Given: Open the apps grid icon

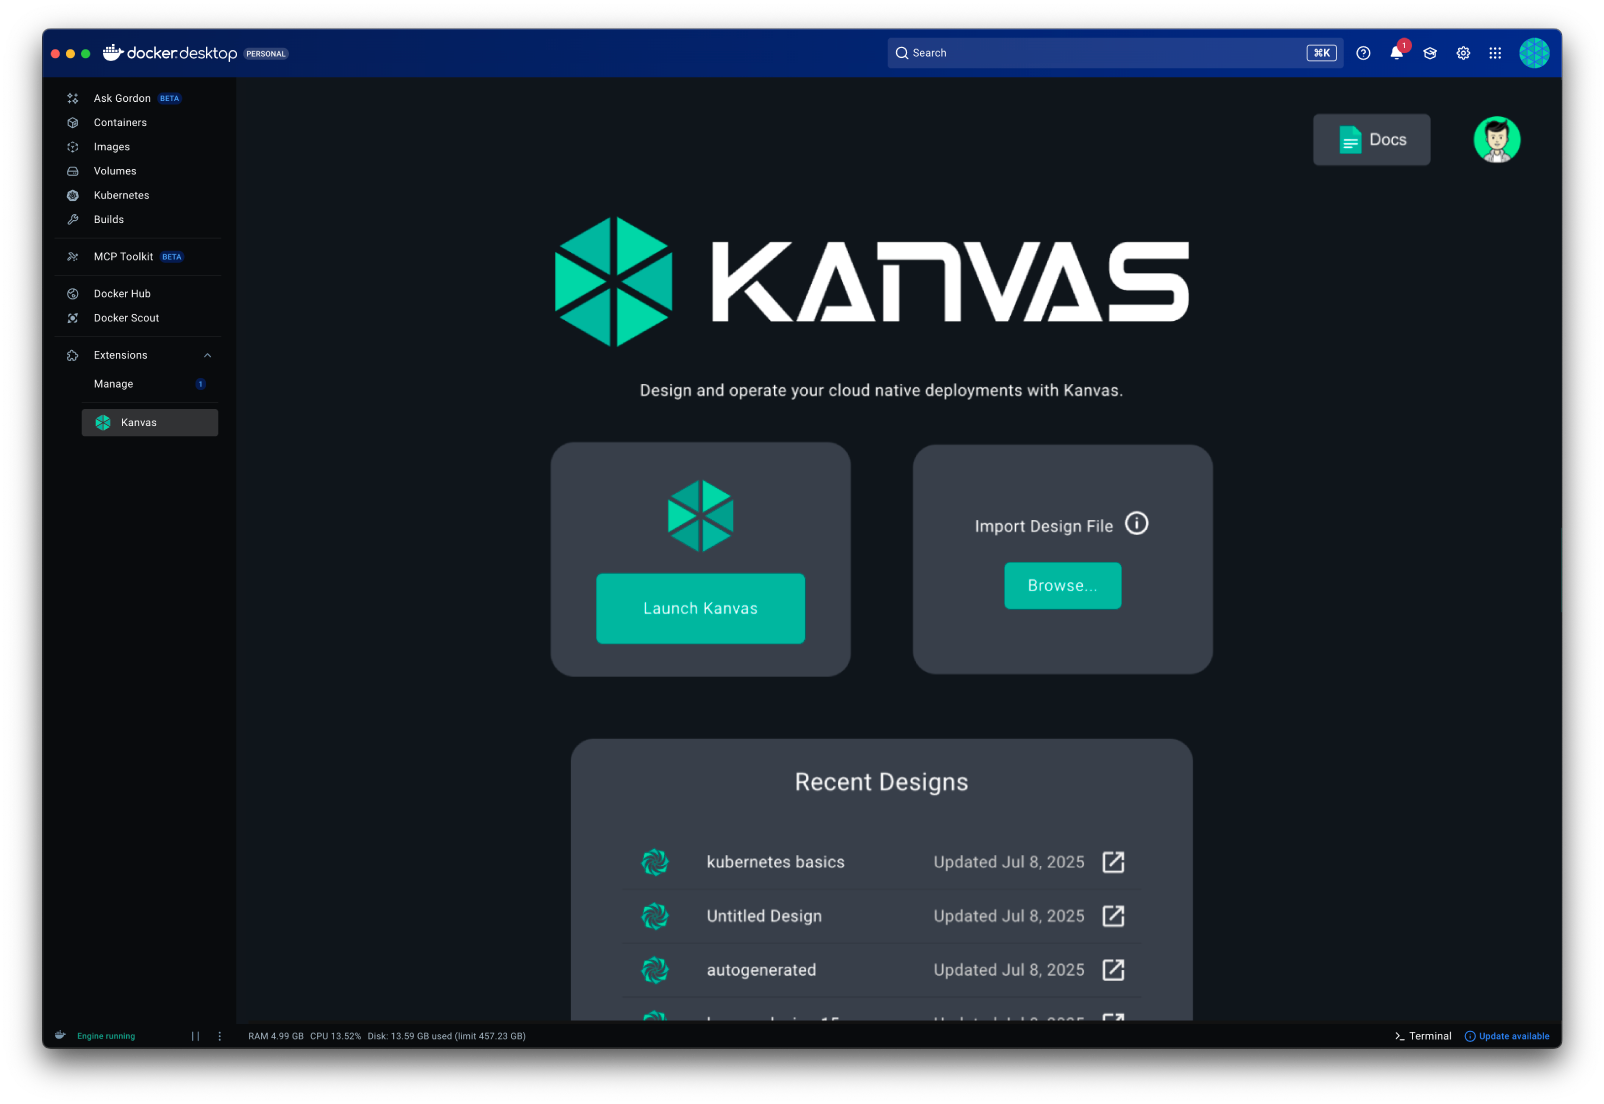Looking at the screenshot, I should pos(1495,53).
